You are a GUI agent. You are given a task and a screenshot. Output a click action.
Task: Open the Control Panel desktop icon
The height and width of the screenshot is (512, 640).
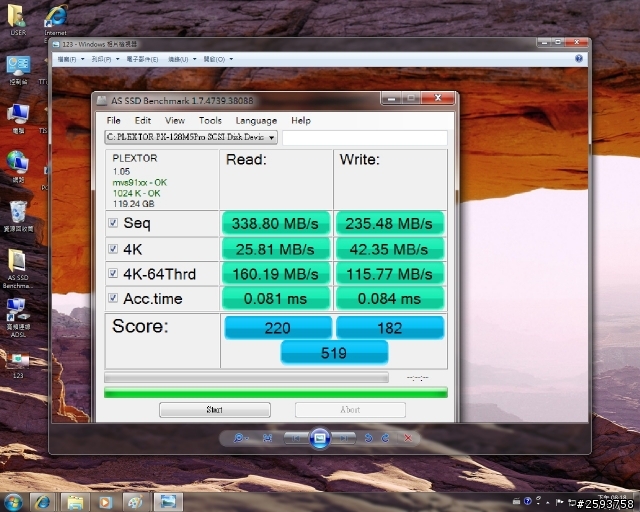click(x=18, y=70)
